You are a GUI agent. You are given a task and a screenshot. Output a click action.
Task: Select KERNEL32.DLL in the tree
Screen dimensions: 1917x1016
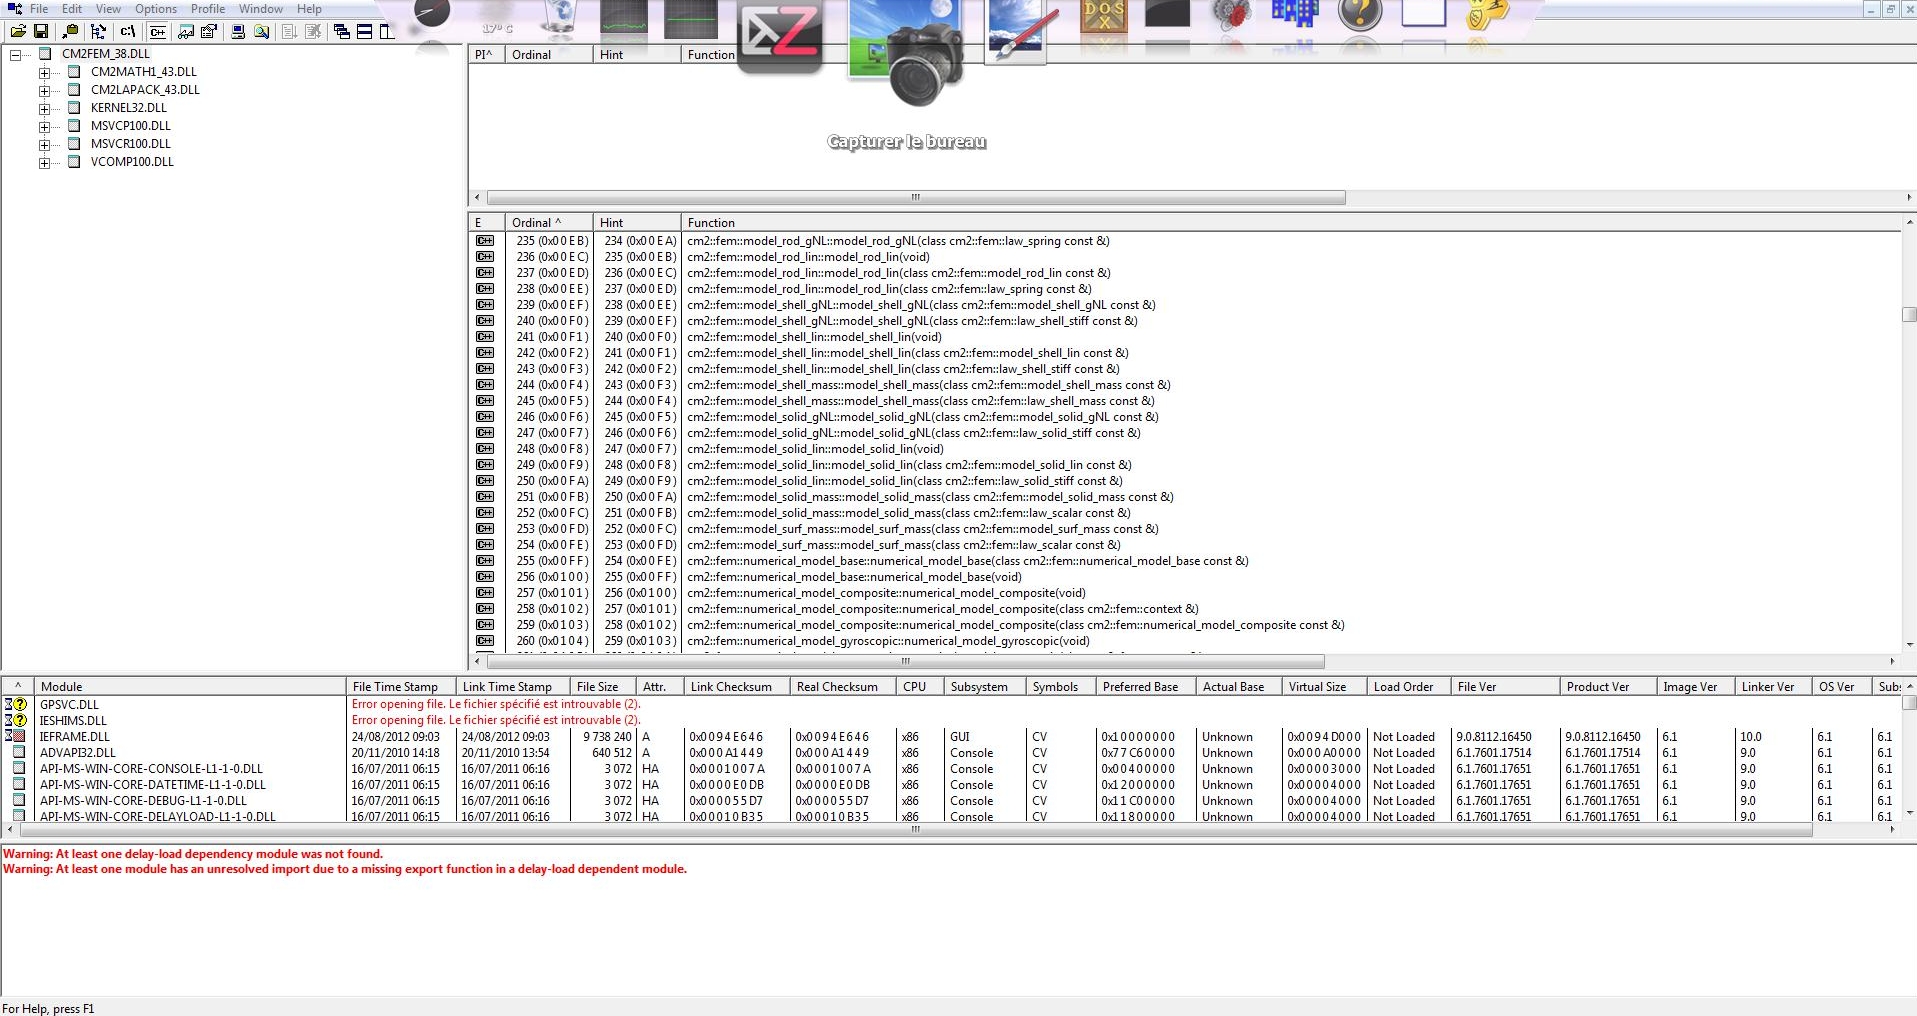click(129, 108)
